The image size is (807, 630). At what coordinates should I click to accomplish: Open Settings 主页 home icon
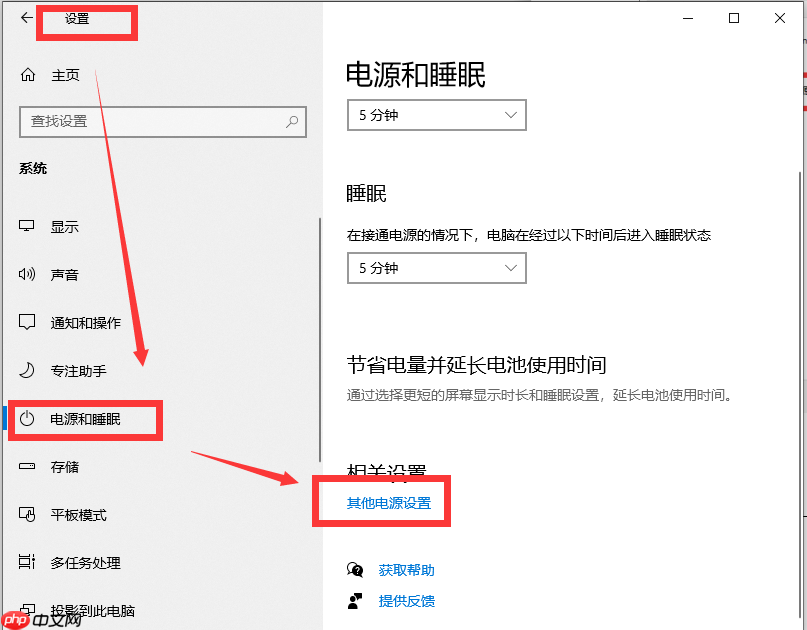coord(28,74)
